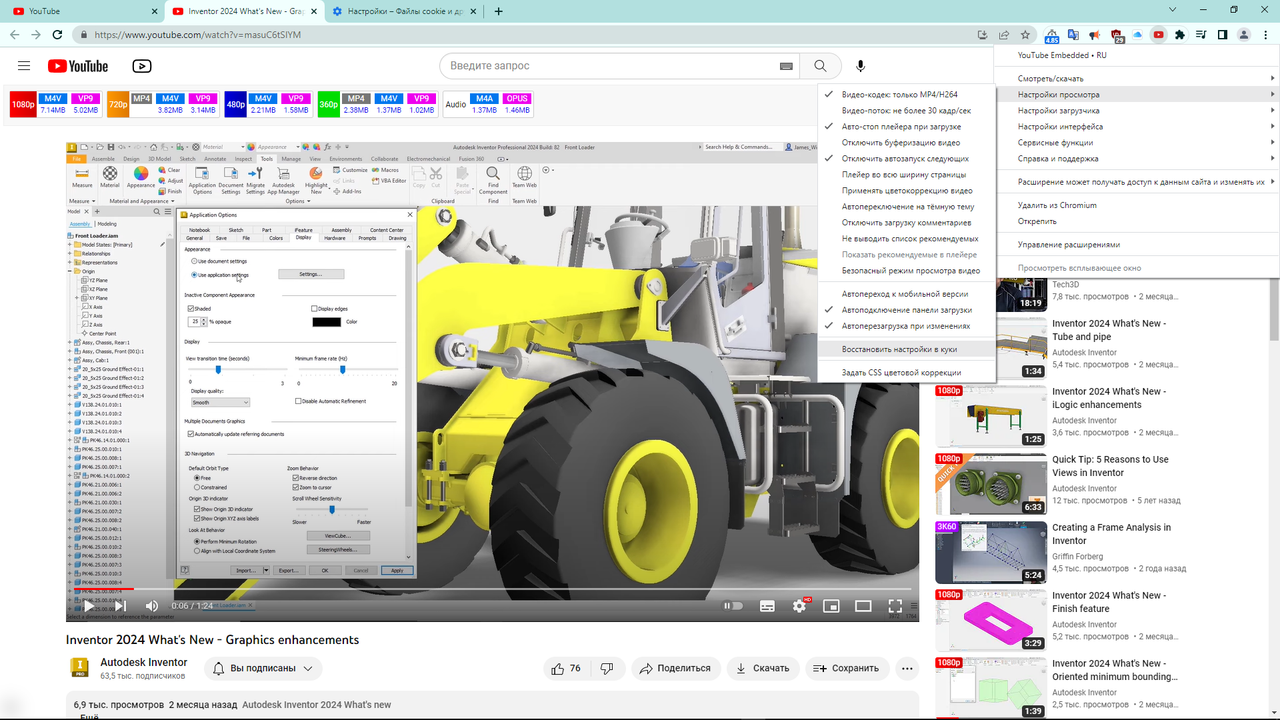Image resolution: width=1280 pixels, height=720 pixels.
Task: Toggle 'Видео-поток: не более 30 кадр/сек'
Action: pos(907,111)
